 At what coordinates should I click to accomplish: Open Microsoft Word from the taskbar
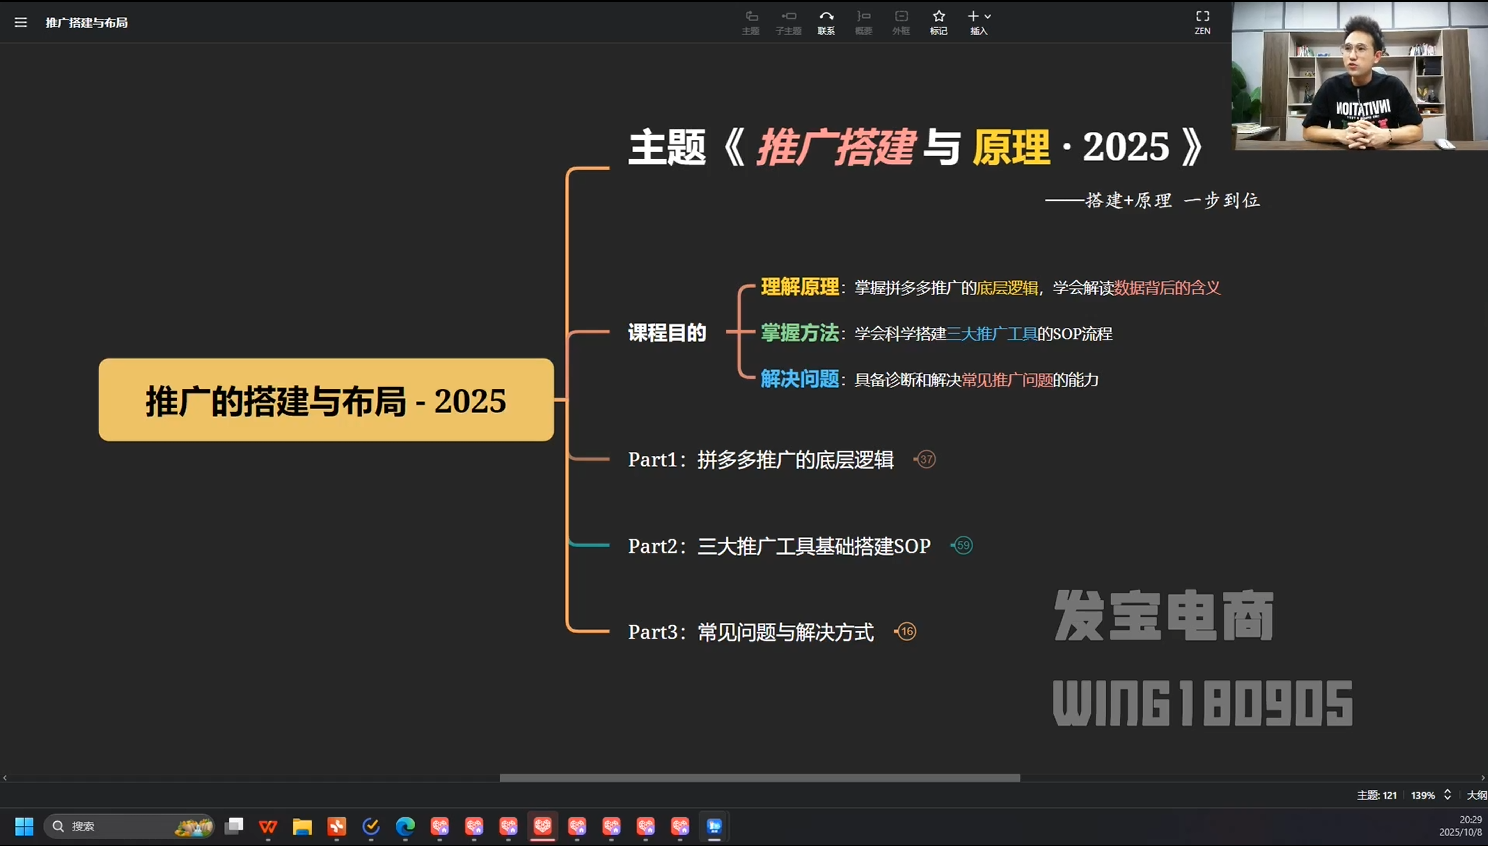click(267, 826)
